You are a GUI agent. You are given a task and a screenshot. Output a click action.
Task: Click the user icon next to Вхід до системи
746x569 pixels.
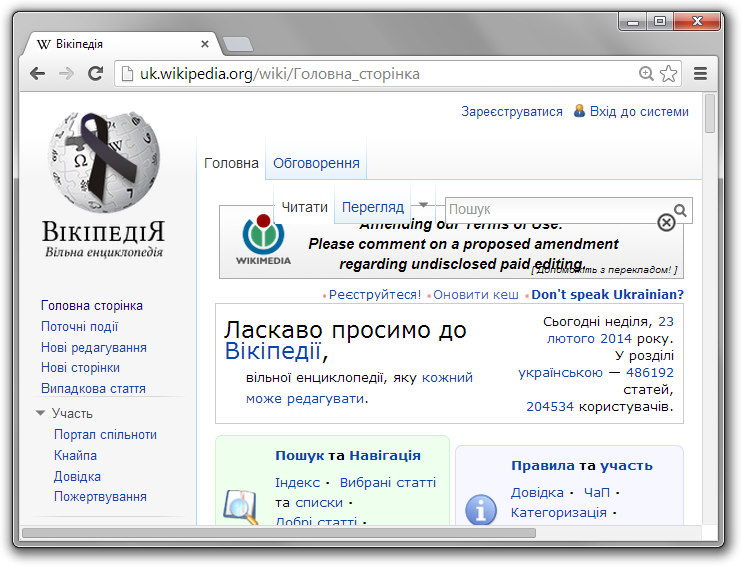(579, 111)
